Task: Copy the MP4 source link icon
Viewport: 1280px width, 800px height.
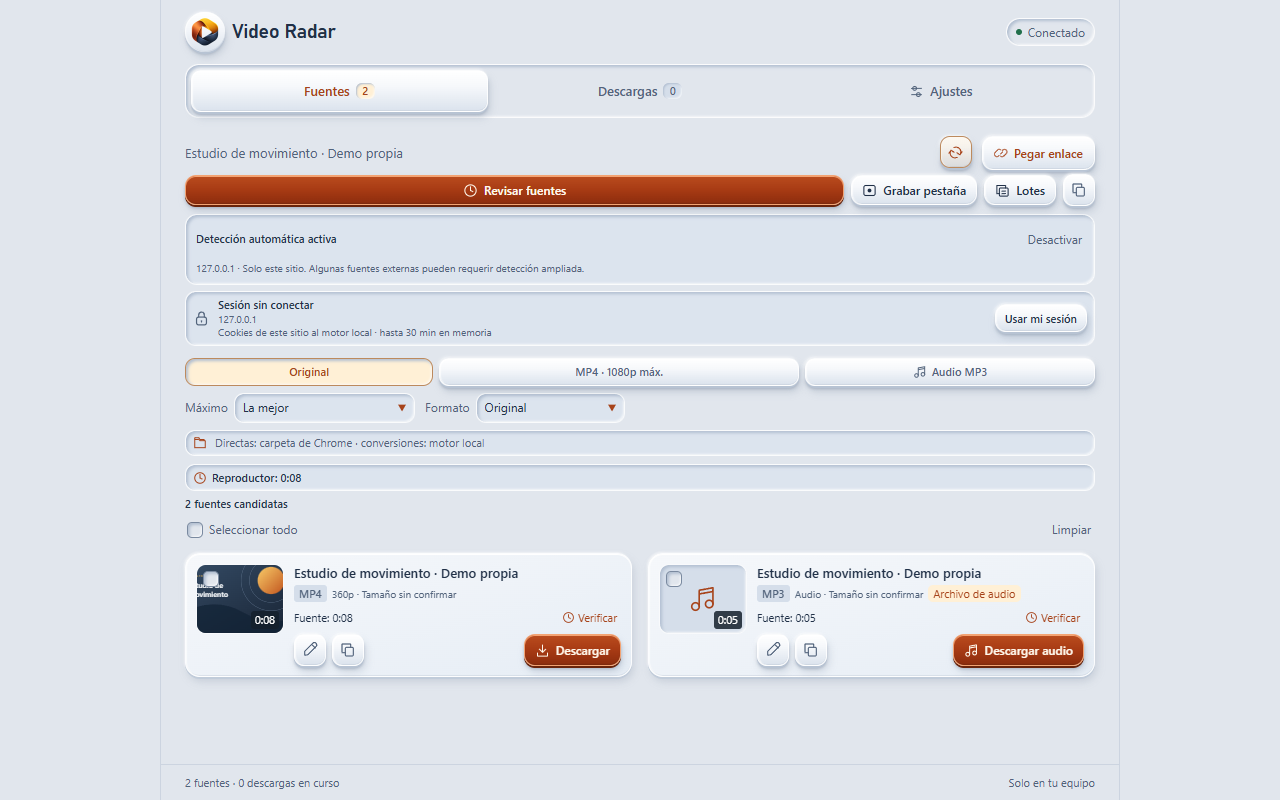Action: pos(348,650)
